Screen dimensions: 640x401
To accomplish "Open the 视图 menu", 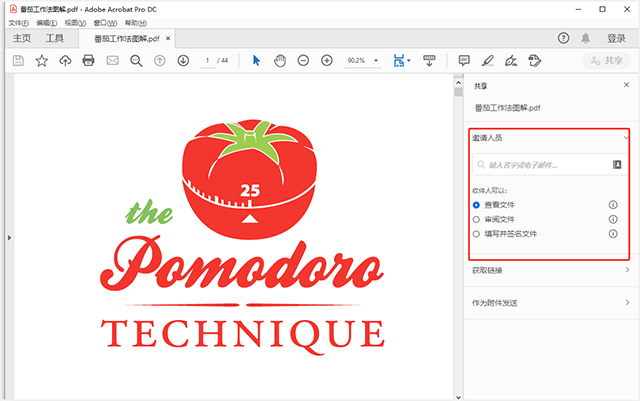I will click(x=75, y=23).
